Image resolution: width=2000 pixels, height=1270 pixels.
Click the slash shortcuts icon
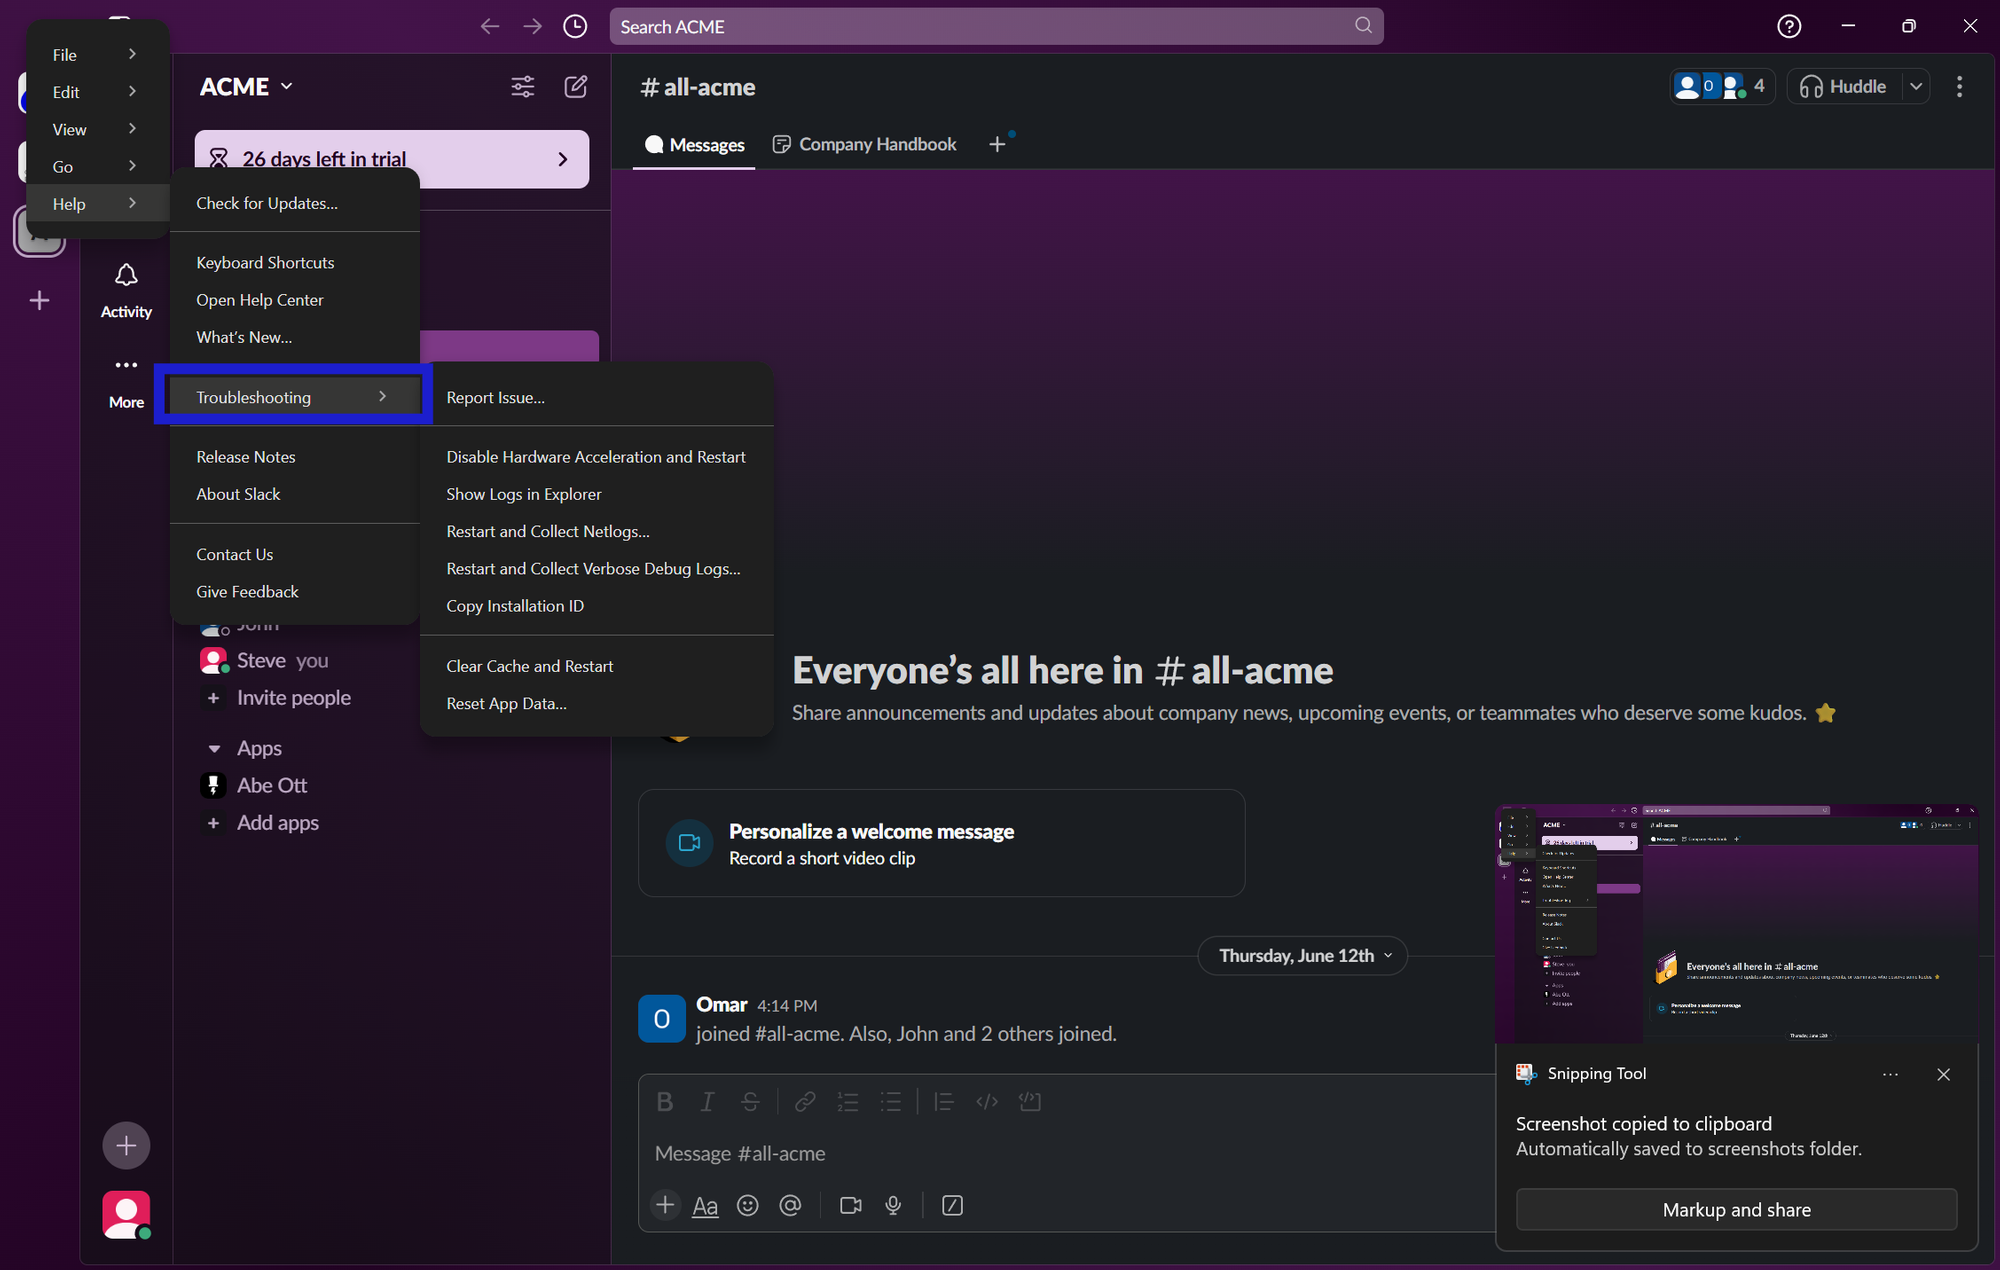click(x=952, y=1206)
